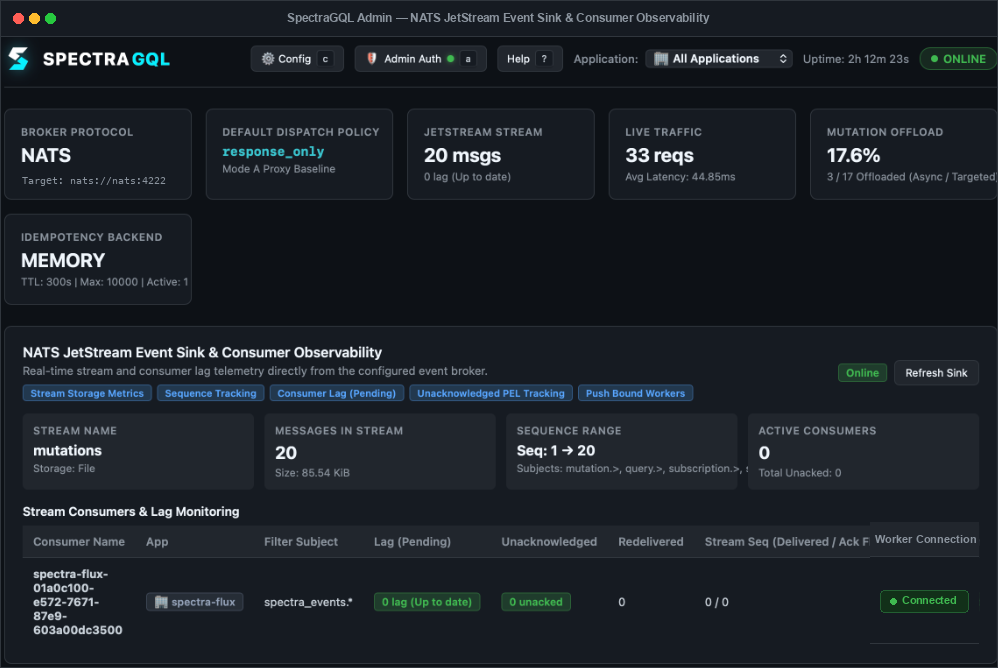Select the Push Bound Workers tag
The width and height of the screenshot is (998, 668).
pos(635,393)
